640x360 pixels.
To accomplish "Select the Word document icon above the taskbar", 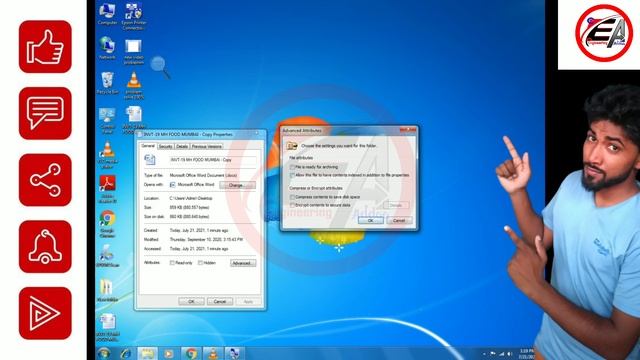I will click(108, 327).
